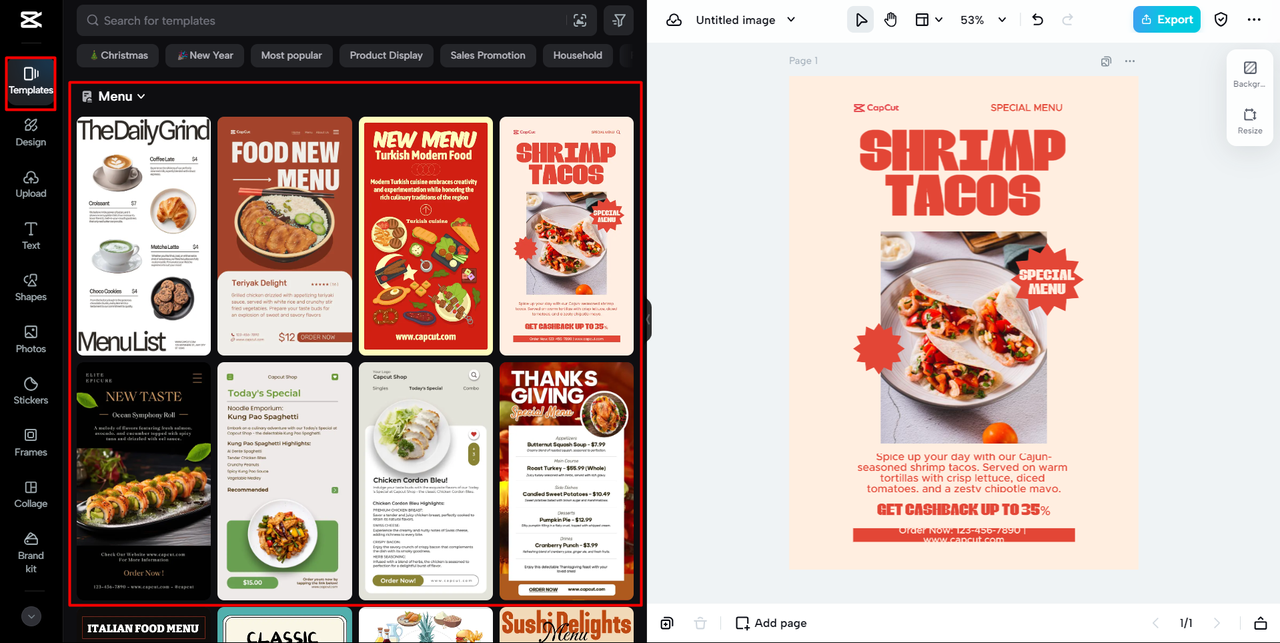This screenshot has width=1280, height=643.
Task: Open the layout view options dropdown
Action: coord(929,20)
